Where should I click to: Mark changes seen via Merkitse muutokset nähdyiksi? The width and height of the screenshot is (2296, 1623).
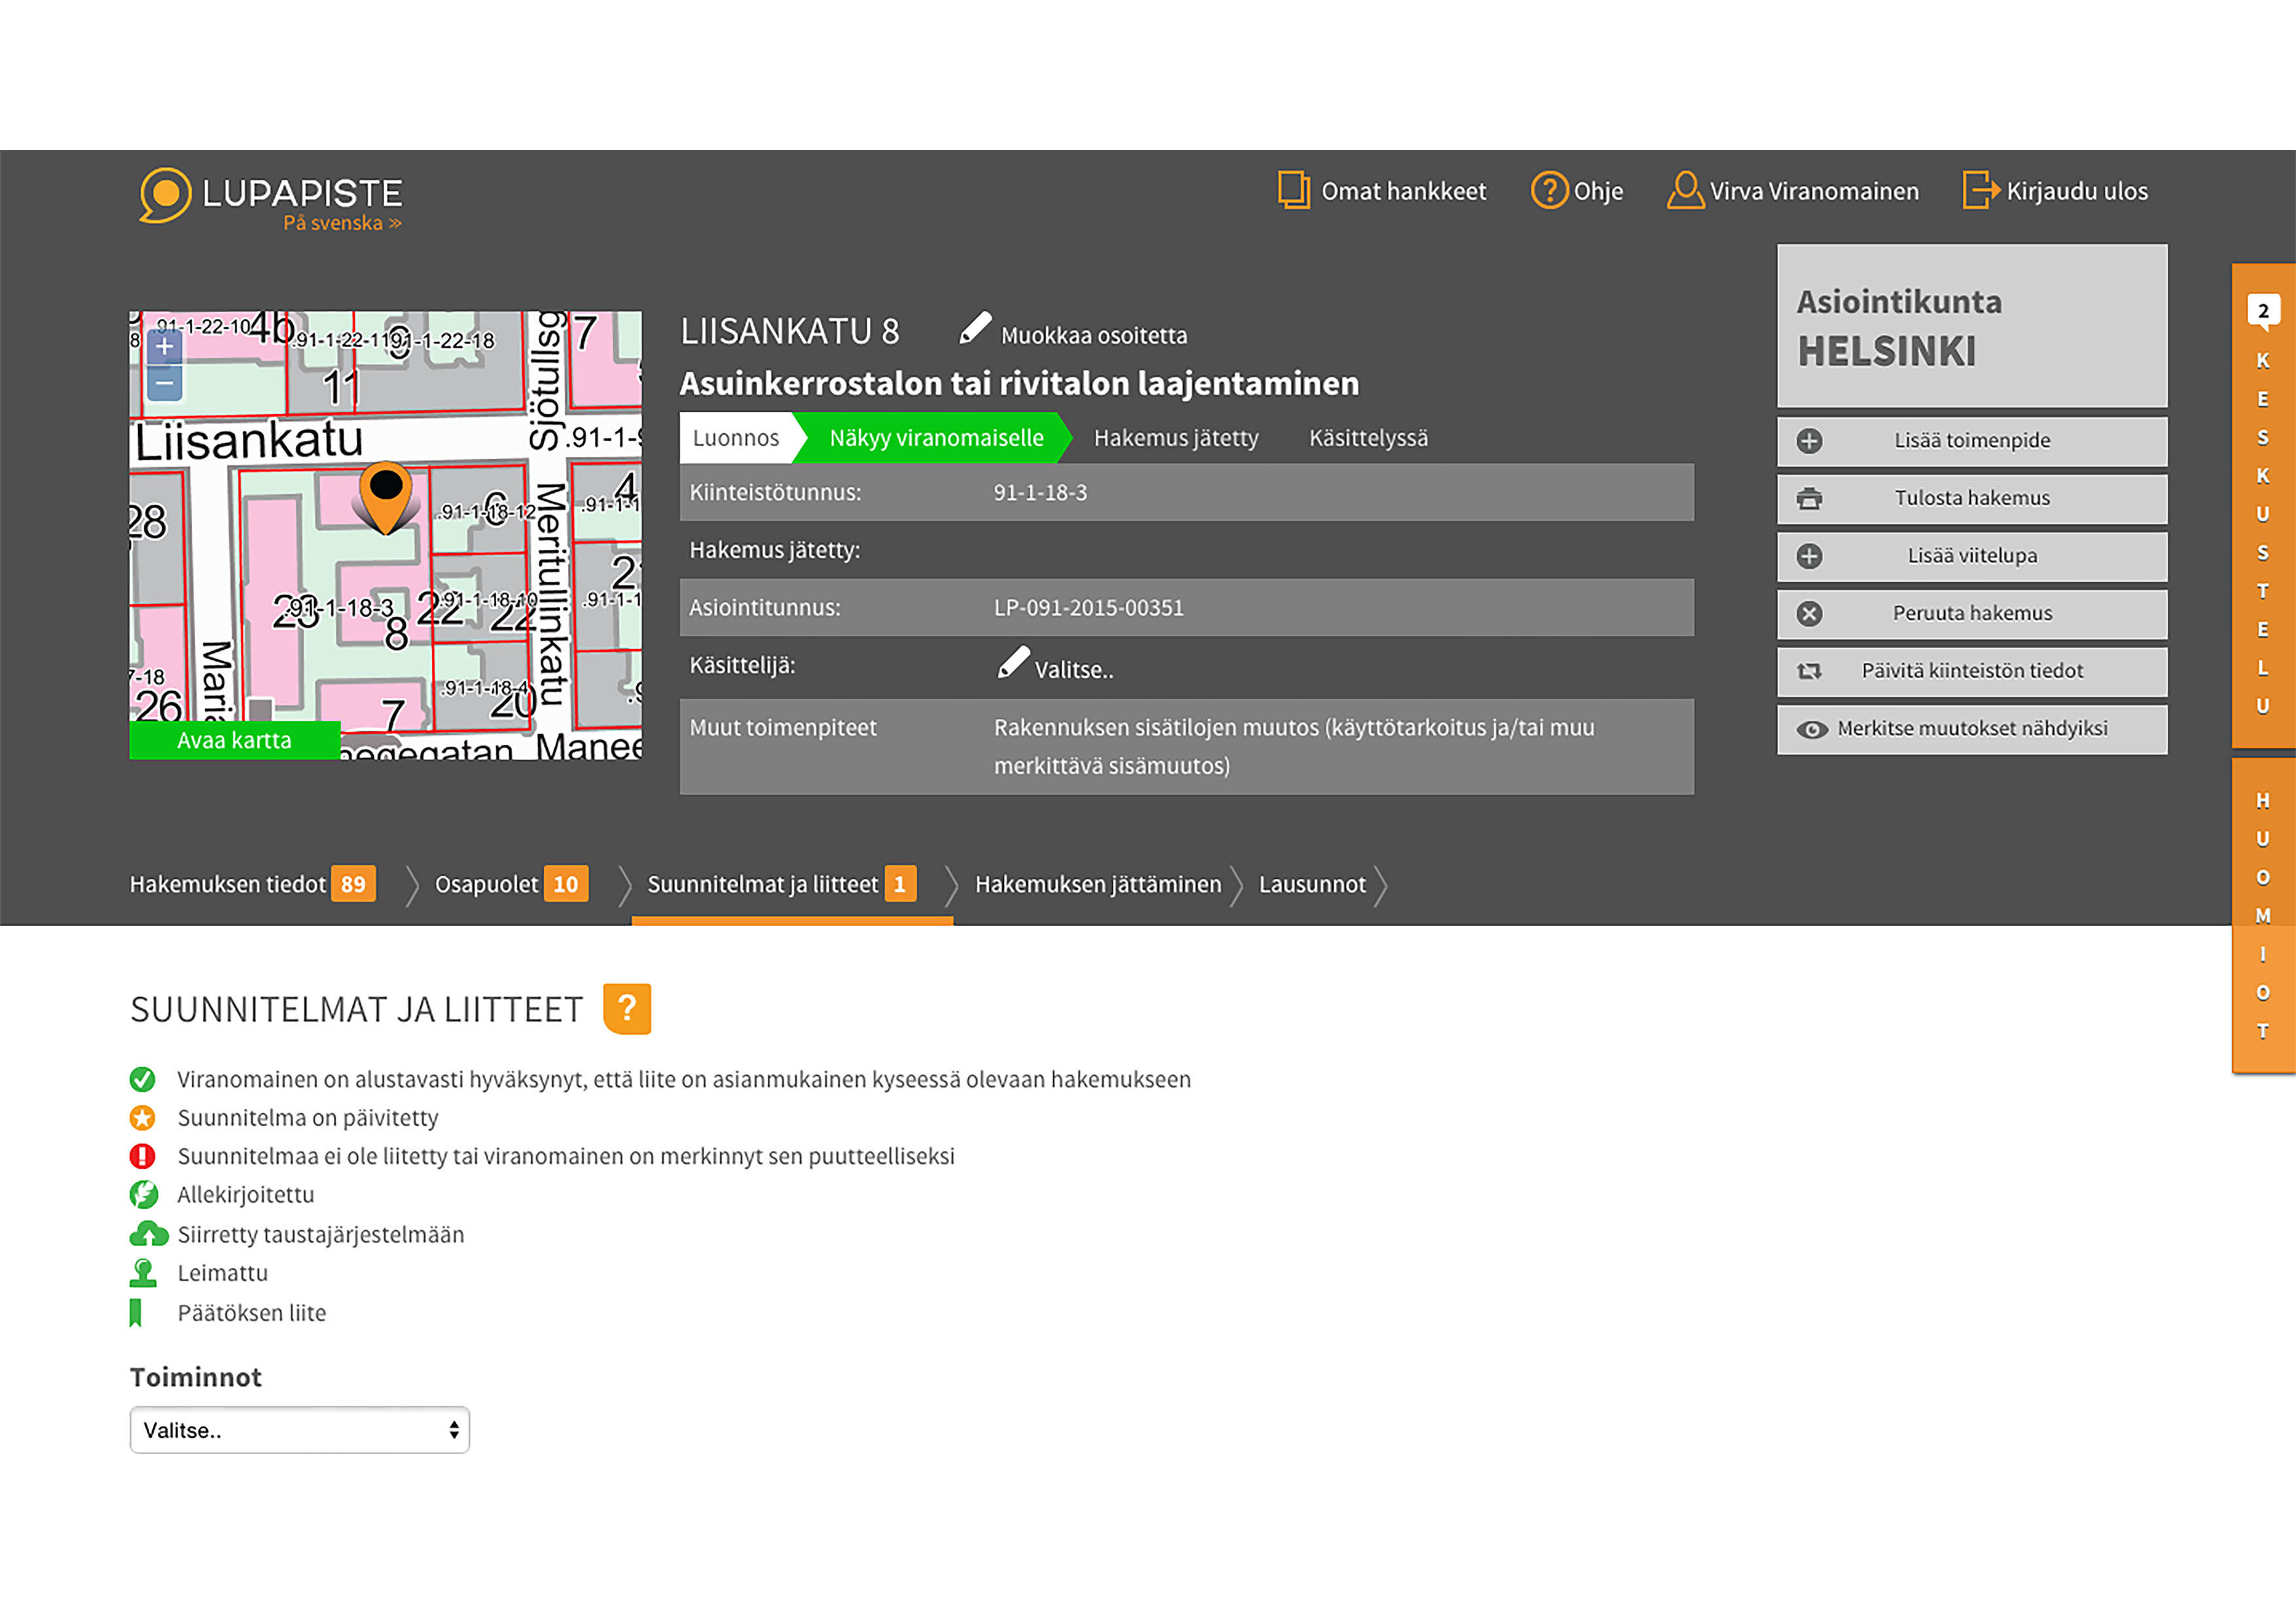coord(1971,729)
